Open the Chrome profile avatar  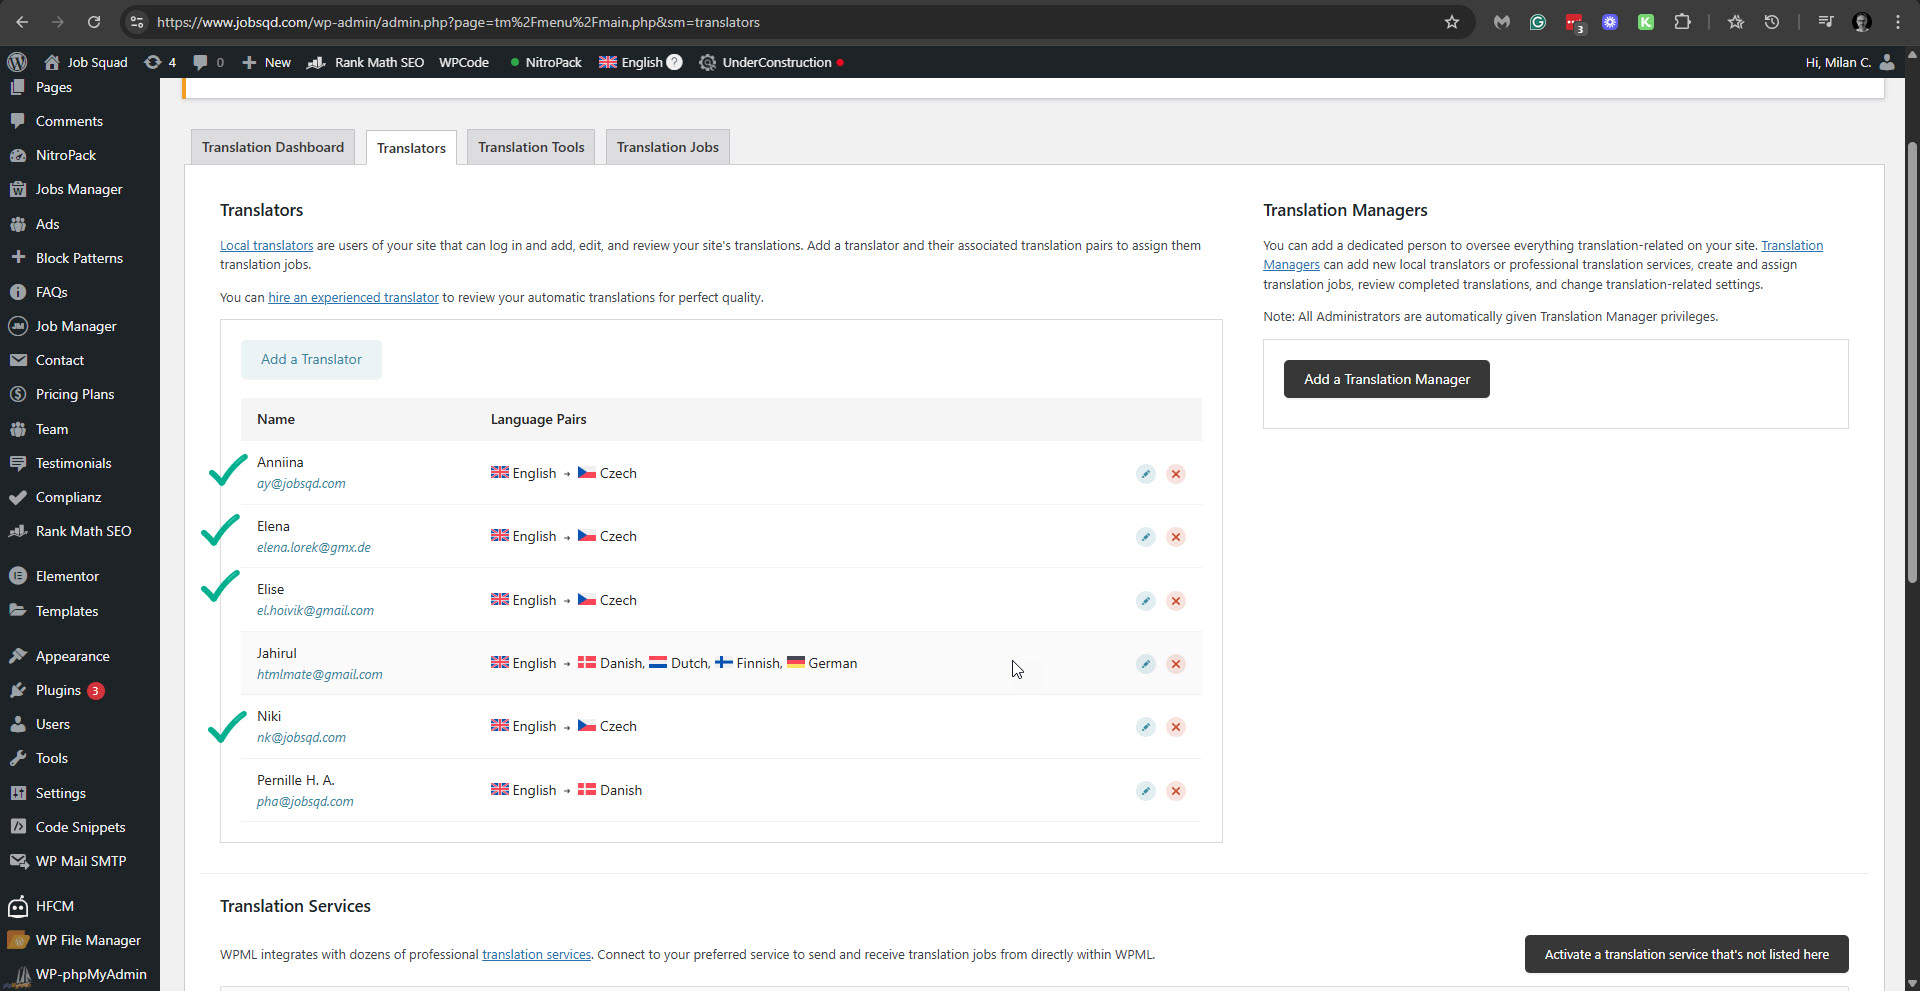pyautogui.click(x=1862, y=22)
